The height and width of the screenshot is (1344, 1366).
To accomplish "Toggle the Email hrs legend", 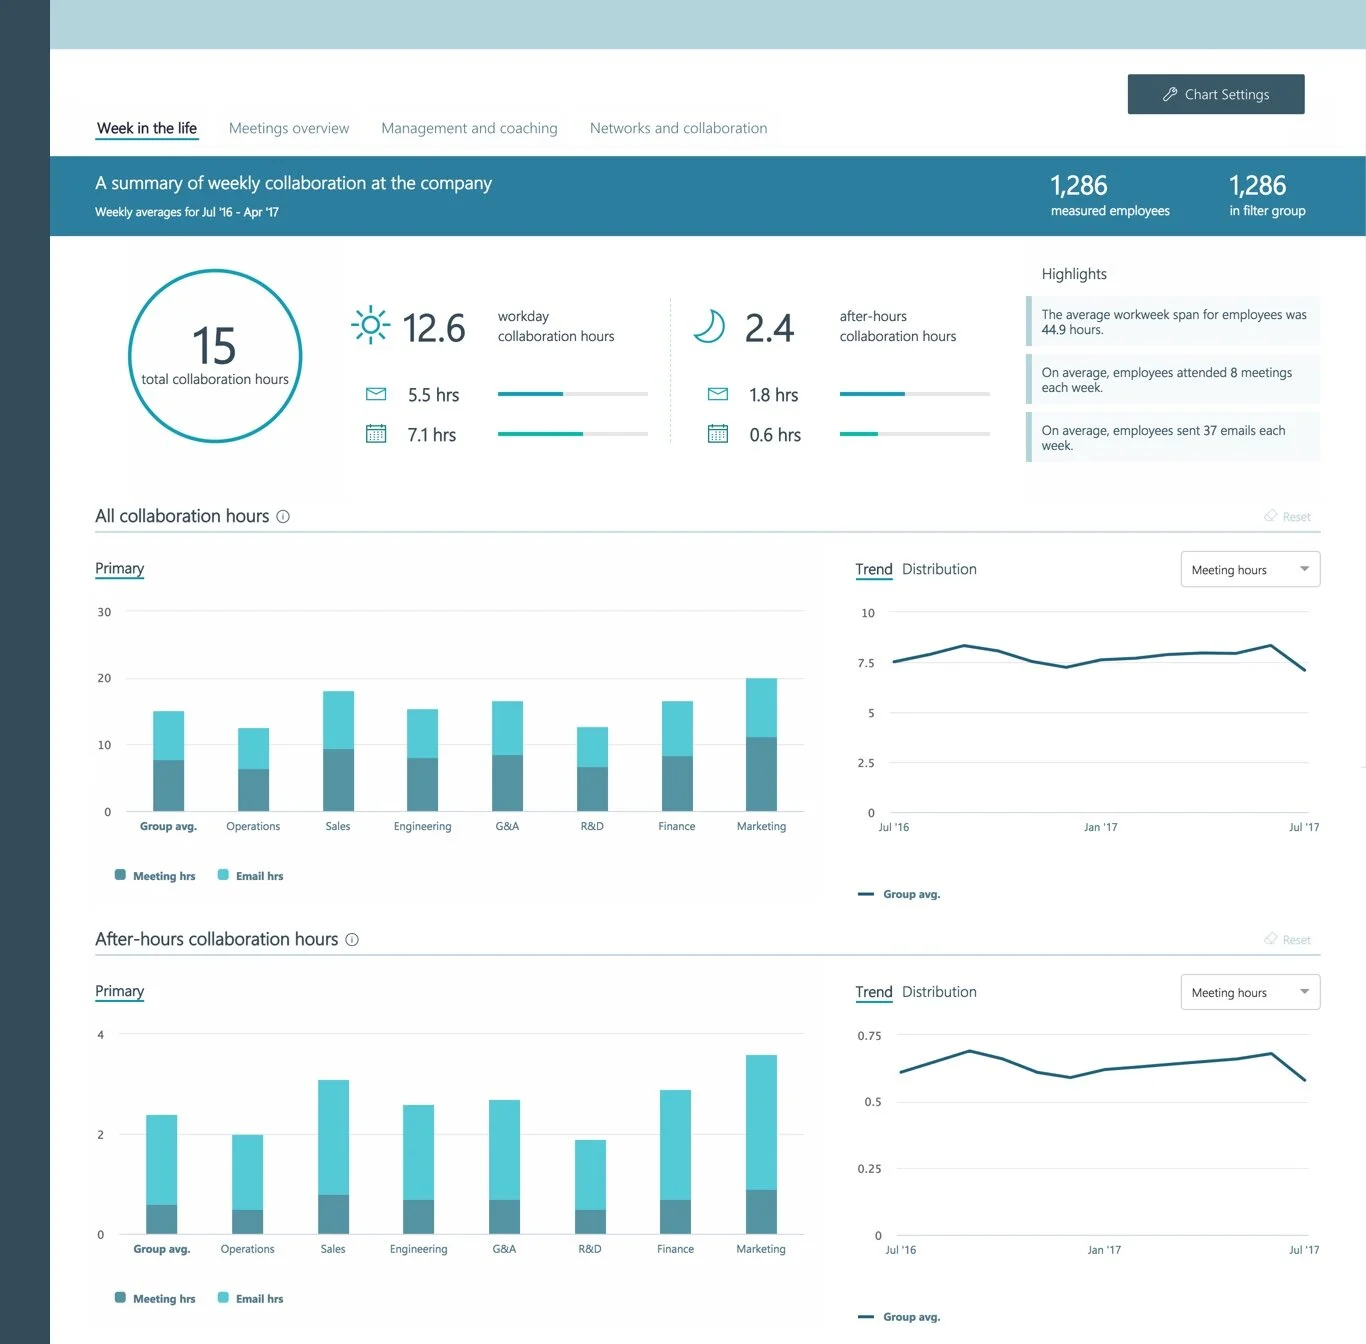I will click(x=250, y=875).
